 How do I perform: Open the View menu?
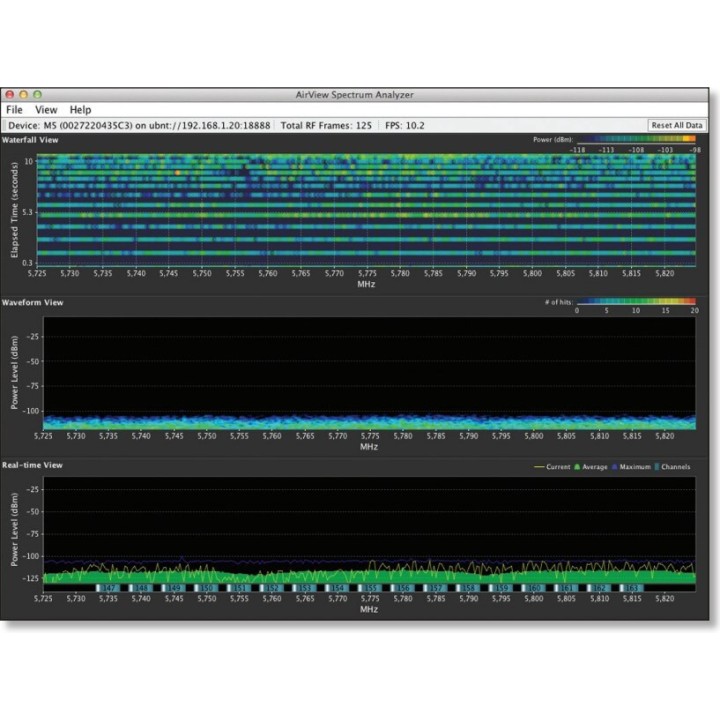(46, 110)
